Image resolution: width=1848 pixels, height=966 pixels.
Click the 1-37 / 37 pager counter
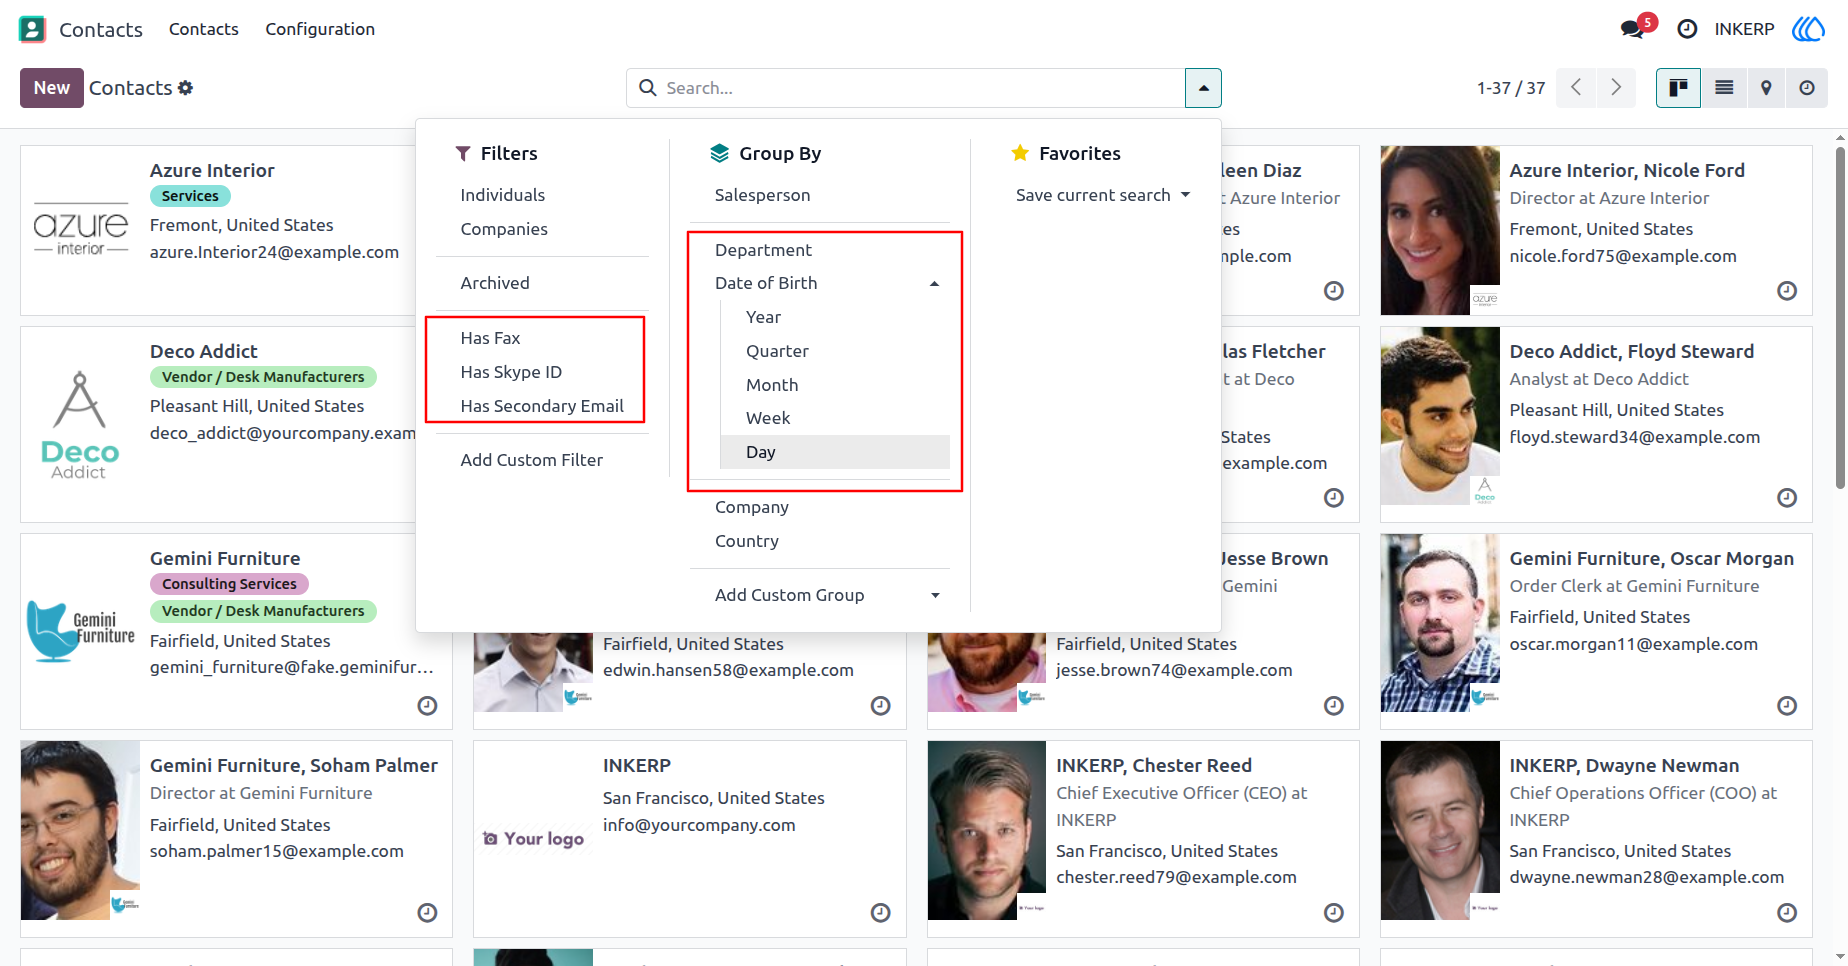(x=1511, y=88)
